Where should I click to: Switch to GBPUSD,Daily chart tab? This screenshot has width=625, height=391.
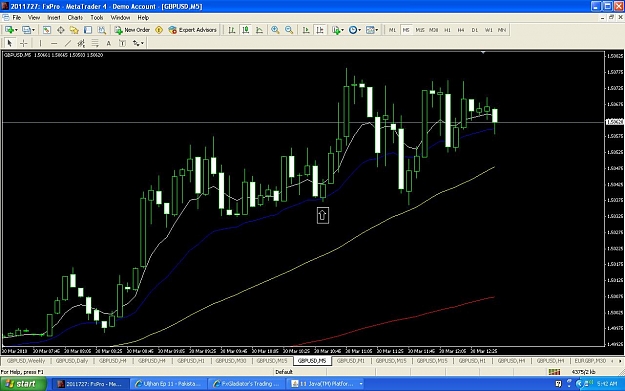72,361
